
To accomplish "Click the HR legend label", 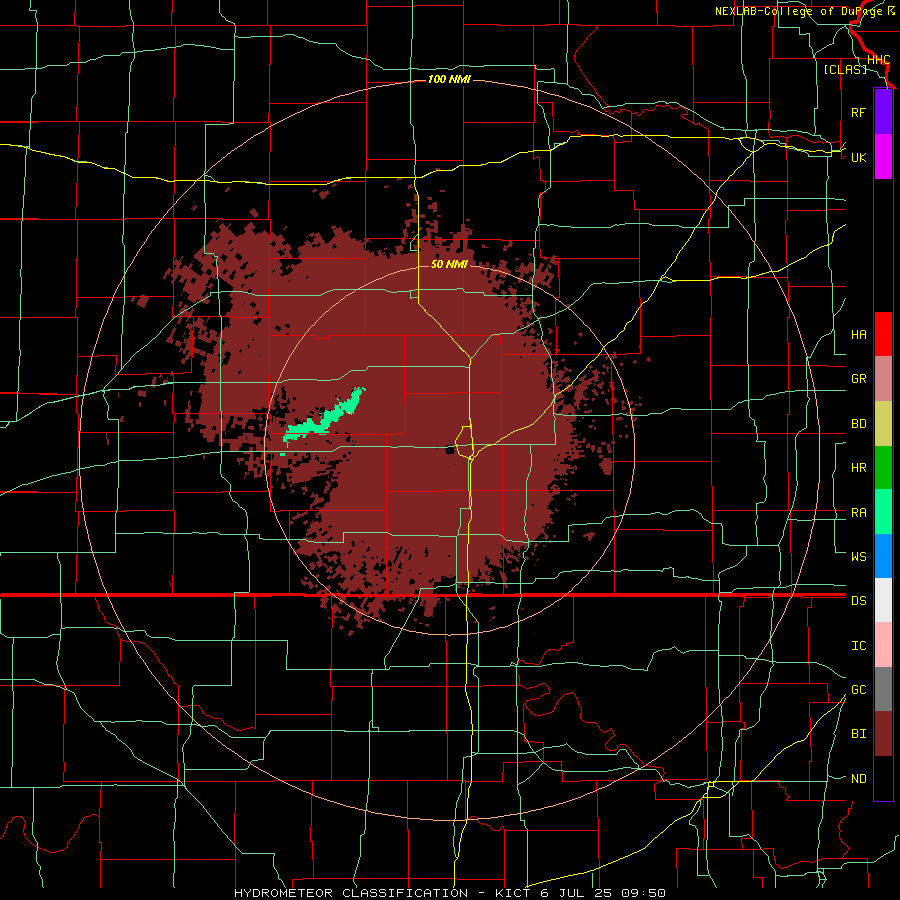I will pos(859,468).
